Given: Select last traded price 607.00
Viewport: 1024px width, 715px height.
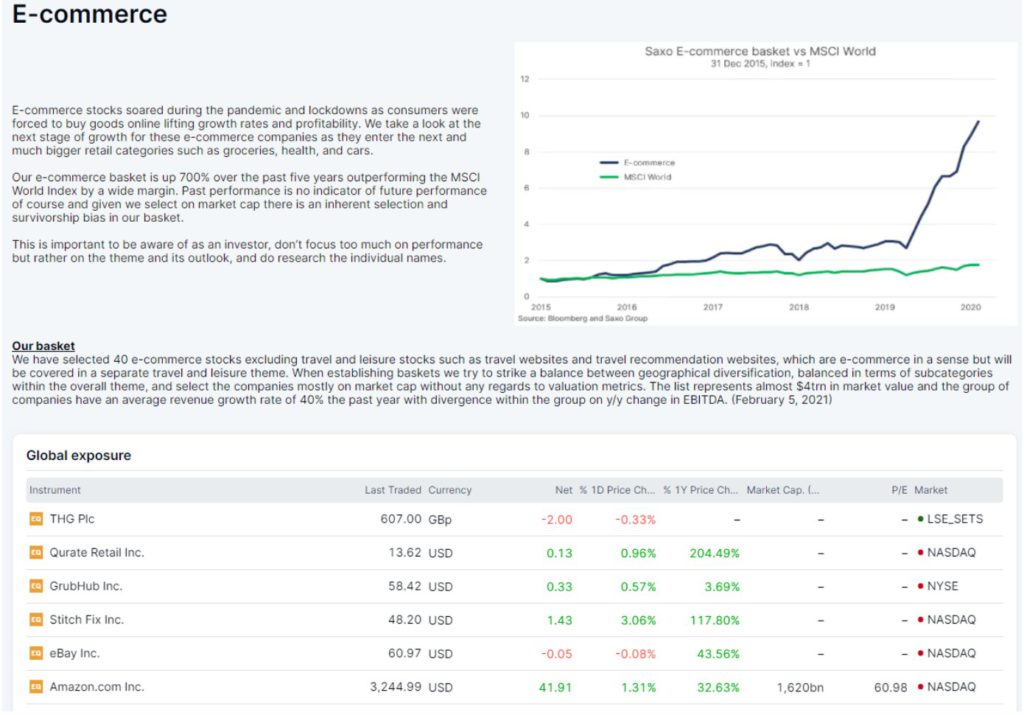Looking at the screenshot, I should coord(400,519).
